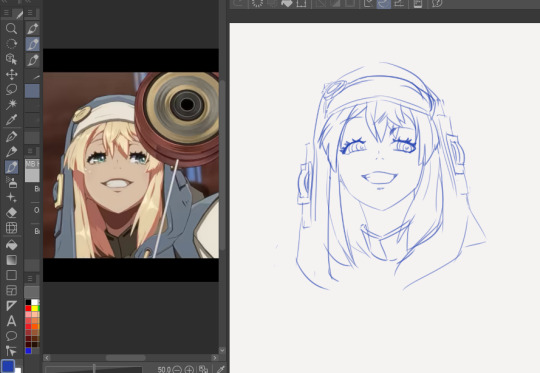The height and width of the screenshot is (373, 540).
Task: Click the sub view horizontal scrollbar thumb
Action: pos(125,358)
